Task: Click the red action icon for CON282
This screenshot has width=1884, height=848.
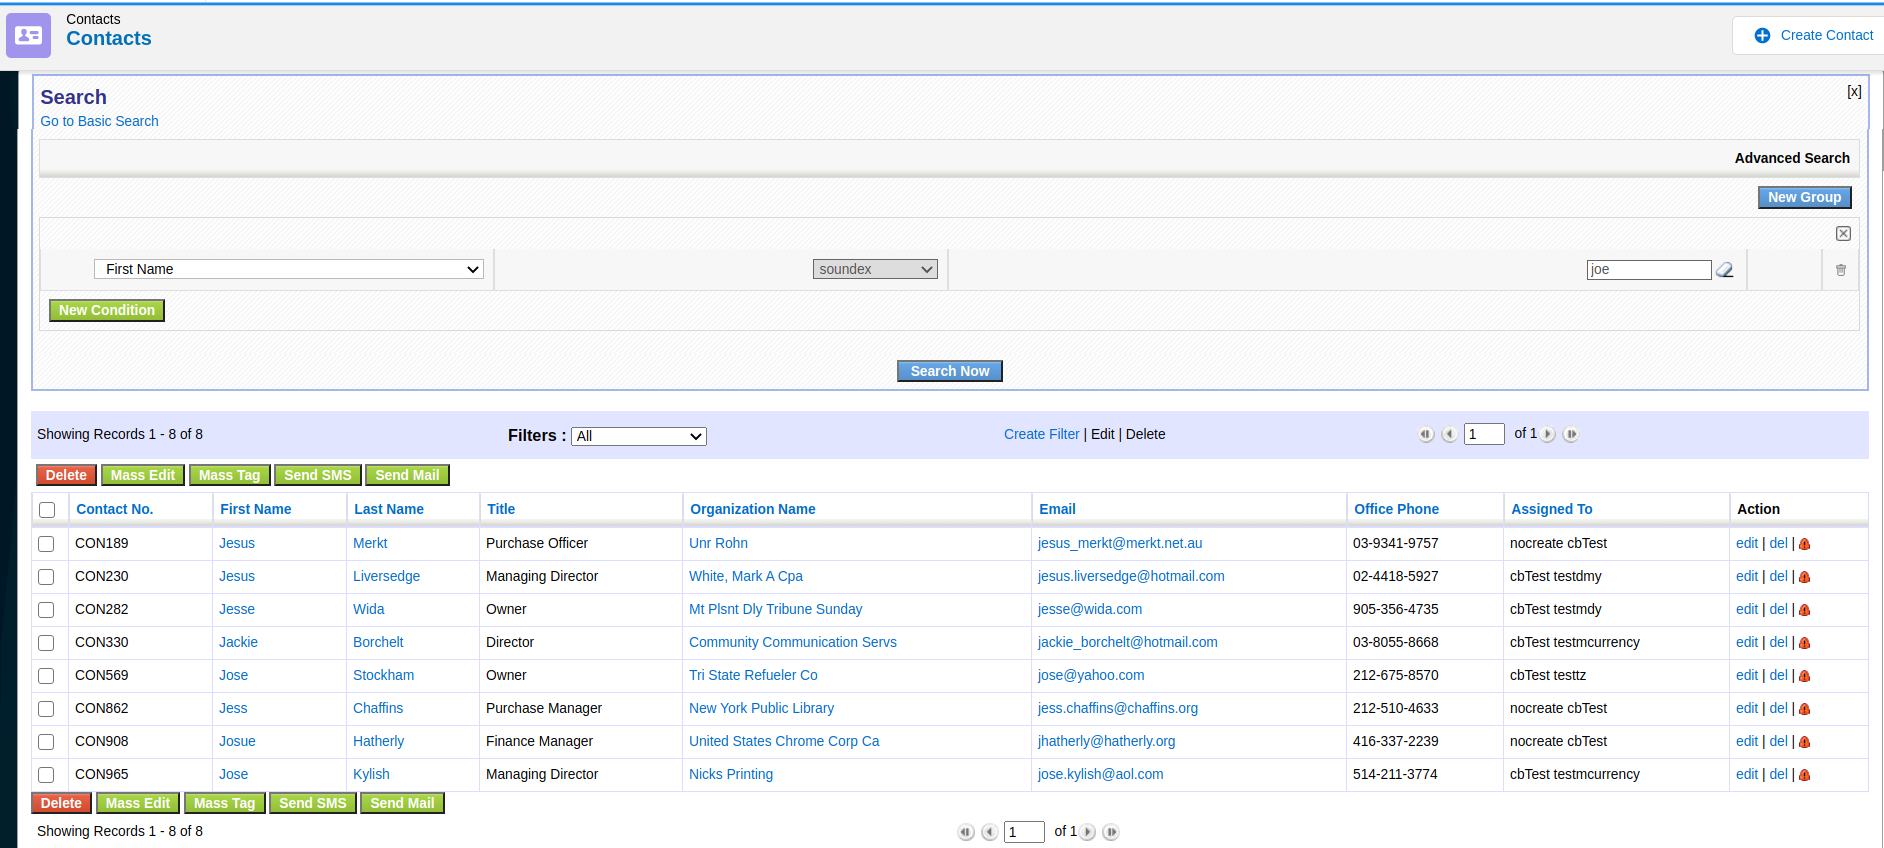Action: (1805, 610)
